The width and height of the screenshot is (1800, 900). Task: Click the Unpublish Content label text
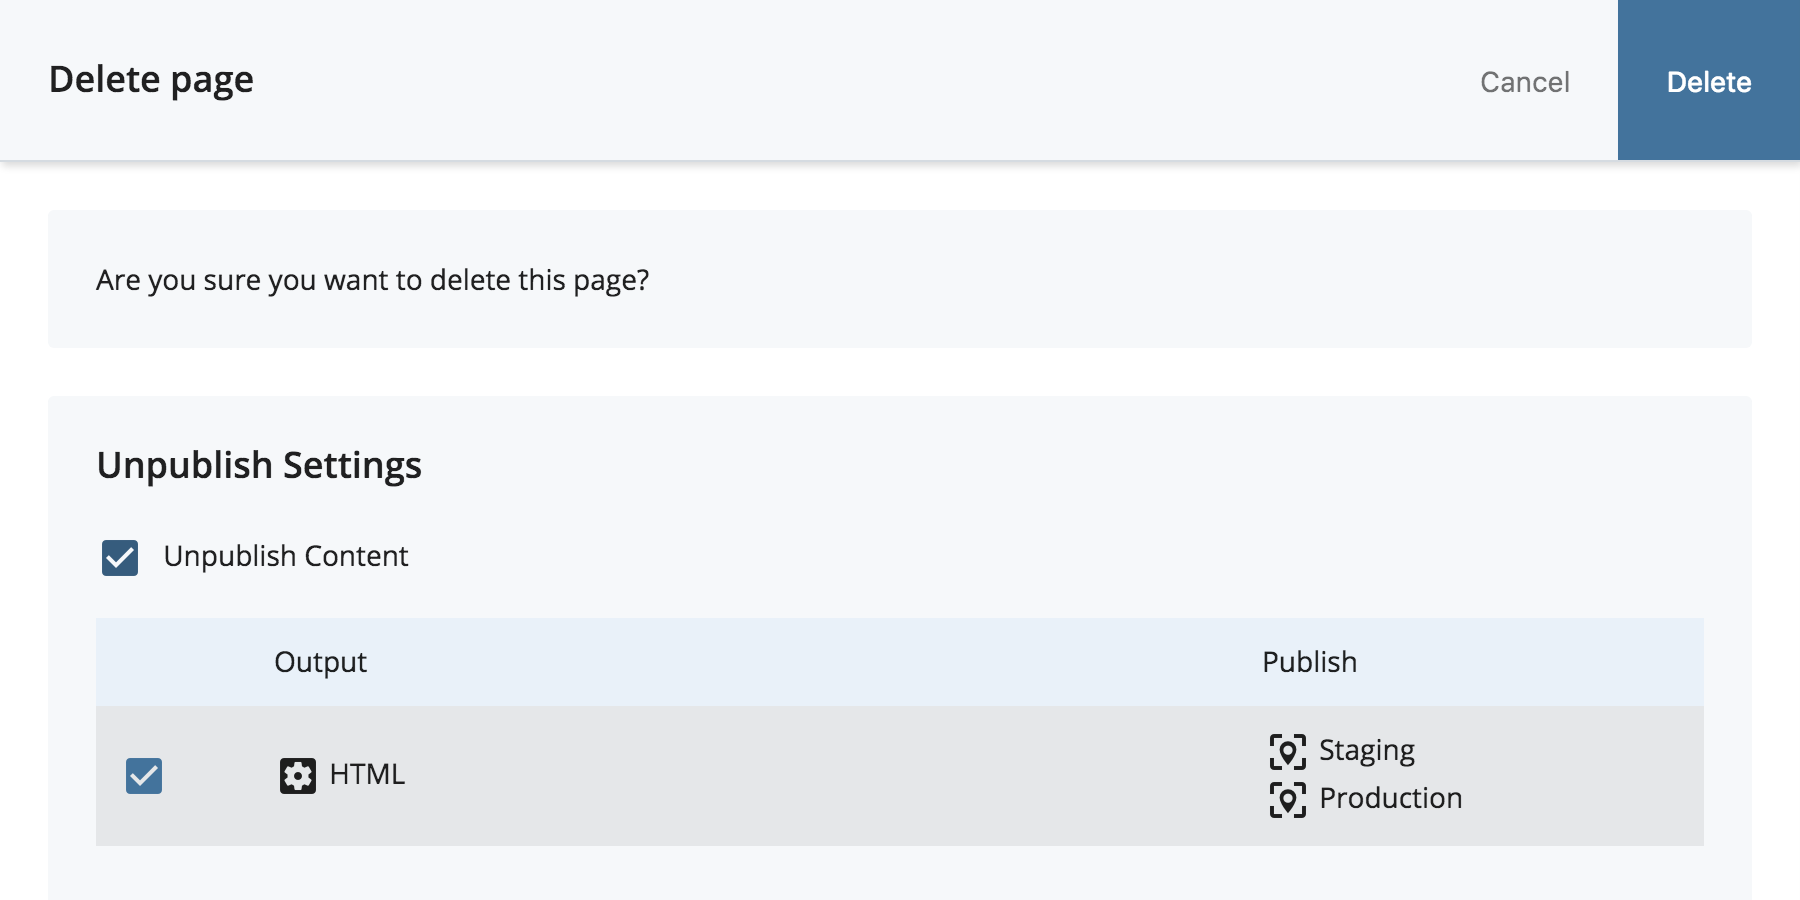pos(286,556)
